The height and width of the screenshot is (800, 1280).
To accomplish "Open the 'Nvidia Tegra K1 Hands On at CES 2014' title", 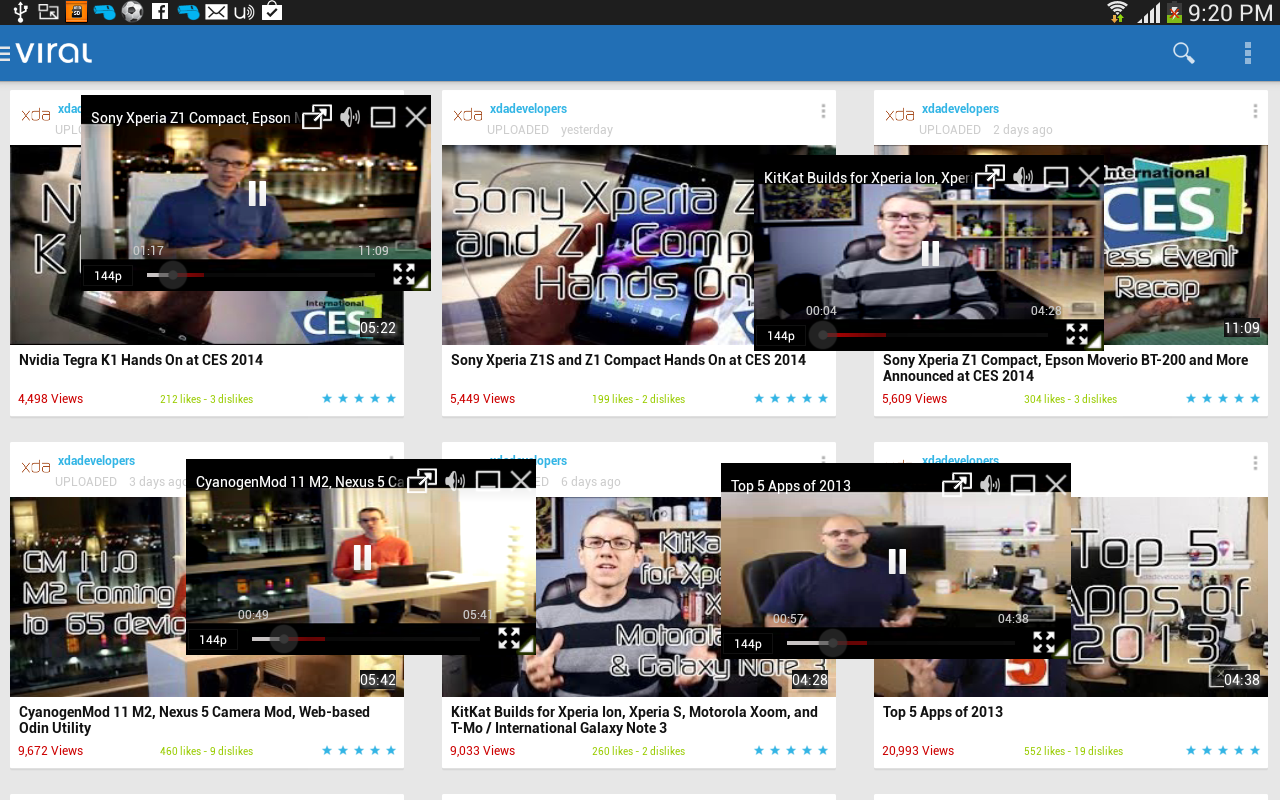I will tap(141, 360).
